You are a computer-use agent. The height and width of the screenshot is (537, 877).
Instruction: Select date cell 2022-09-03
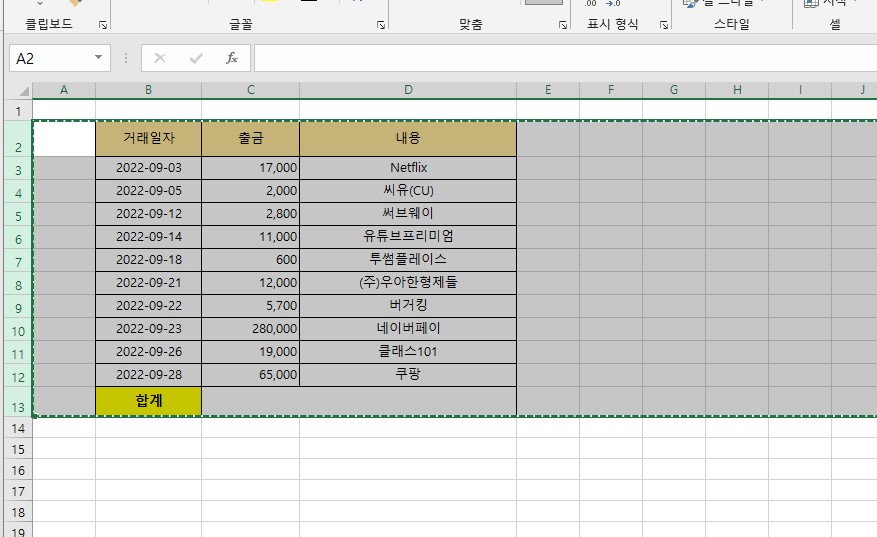click(148, 168)
